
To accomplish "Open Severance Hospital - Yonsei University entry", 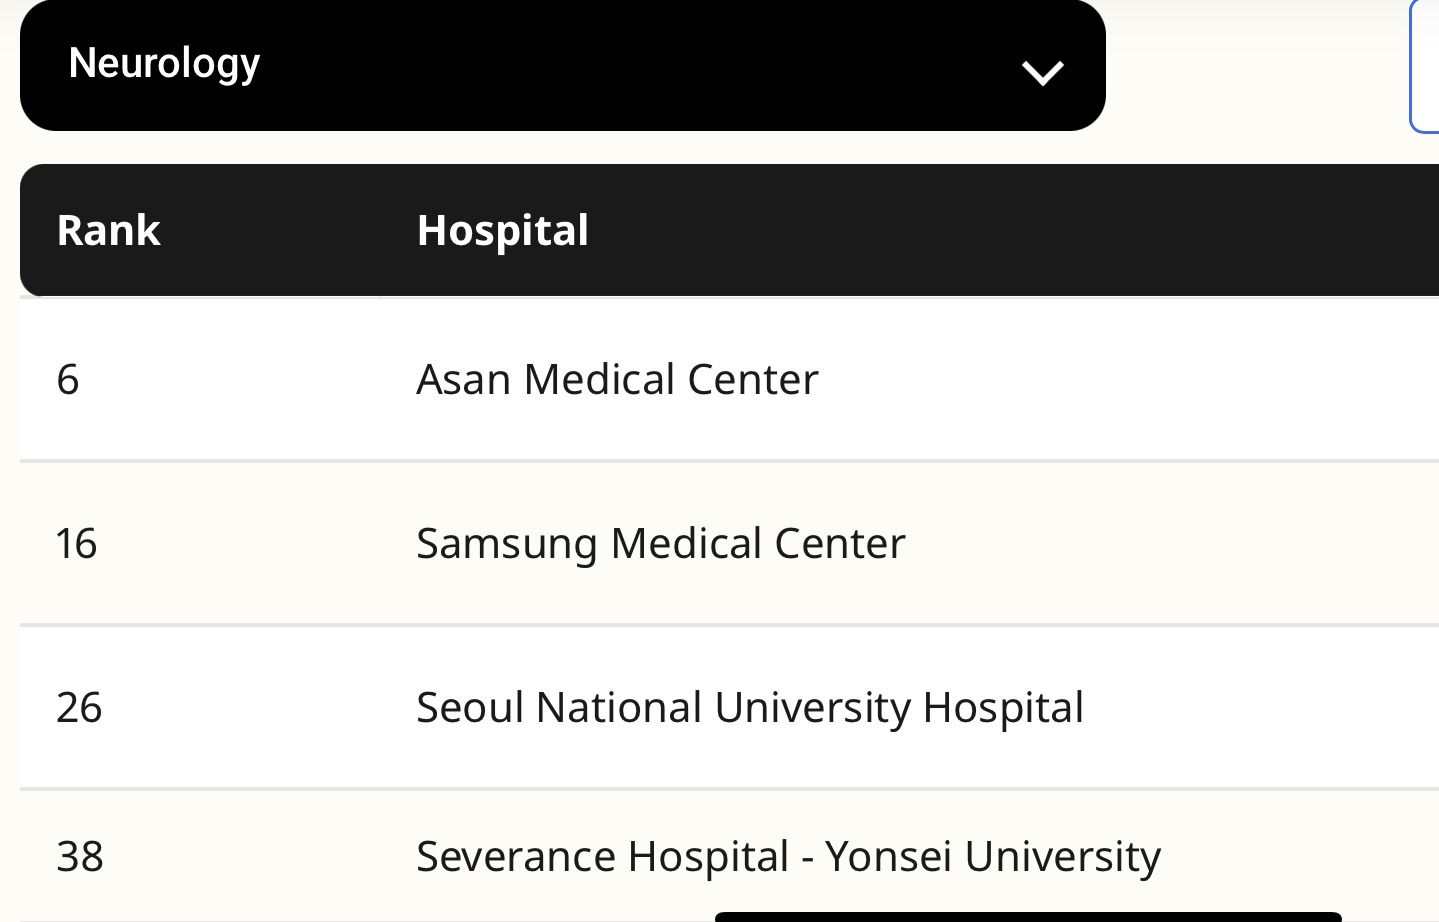I will pos(788,856).
